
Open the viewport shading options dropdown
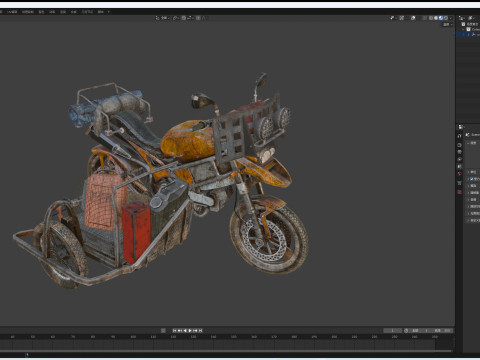(x=451, y=18)
